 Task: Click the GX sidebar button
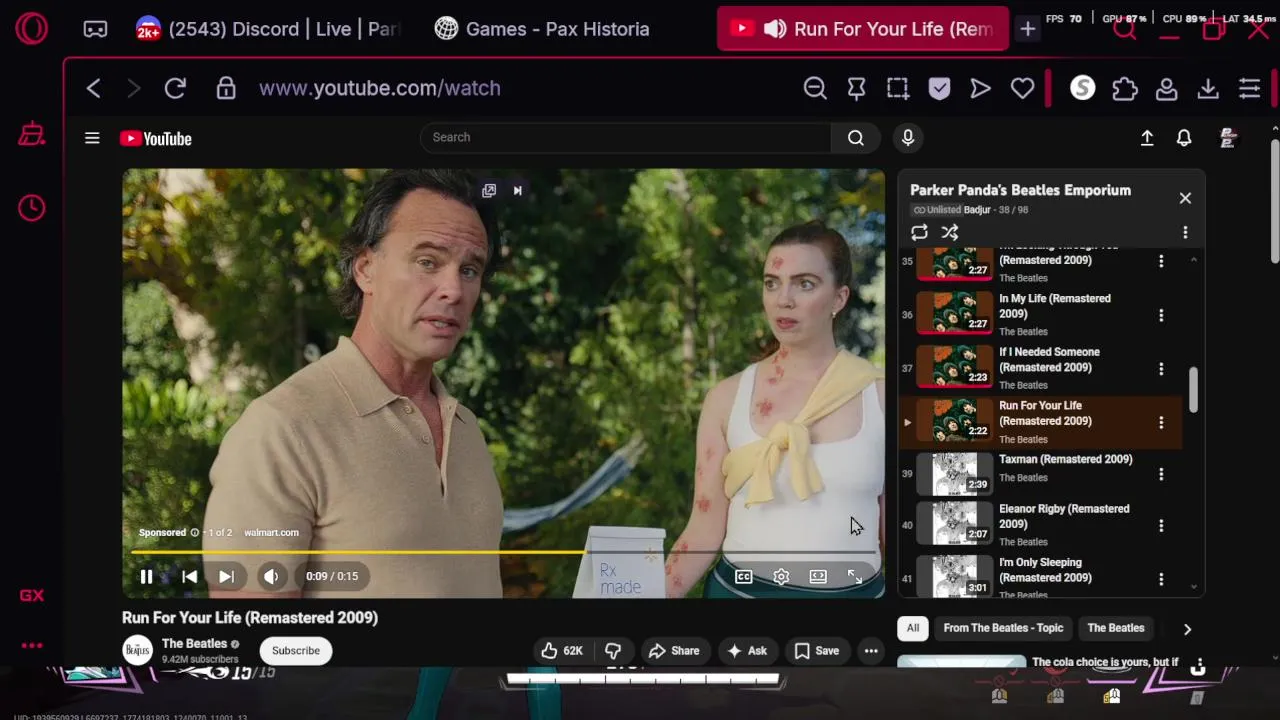click(31, 595)
